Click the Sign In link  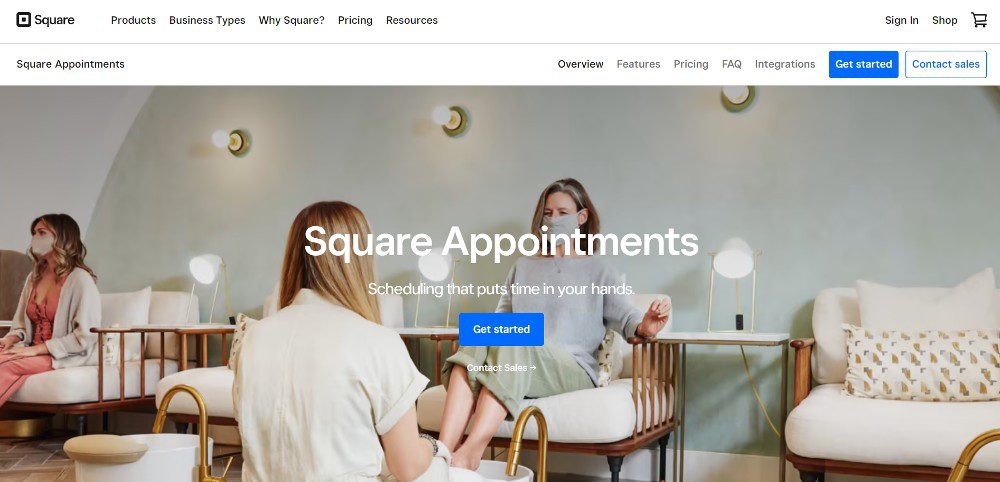(x=902, y=20)
